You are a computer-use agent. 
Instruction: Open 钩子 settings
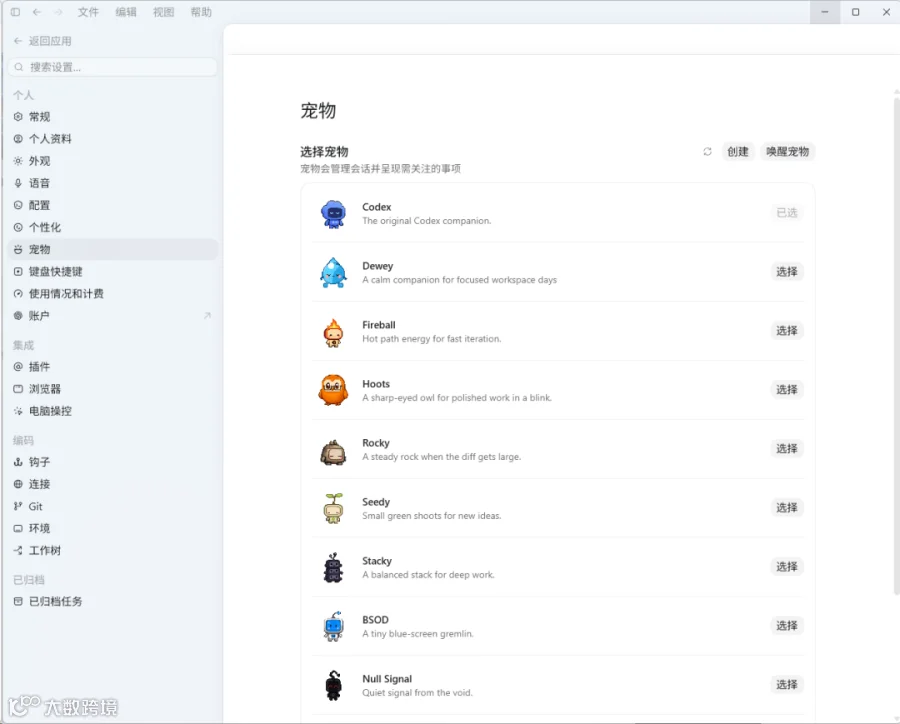pos(112,462)
